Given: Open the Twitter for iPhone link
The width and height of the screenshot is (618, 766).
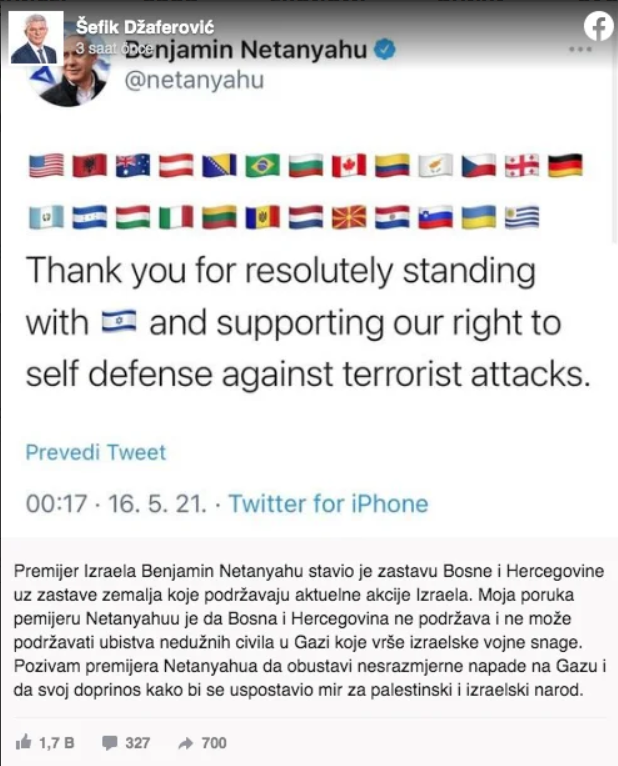Looking at the screenshot, I should [x=328, y=504].
